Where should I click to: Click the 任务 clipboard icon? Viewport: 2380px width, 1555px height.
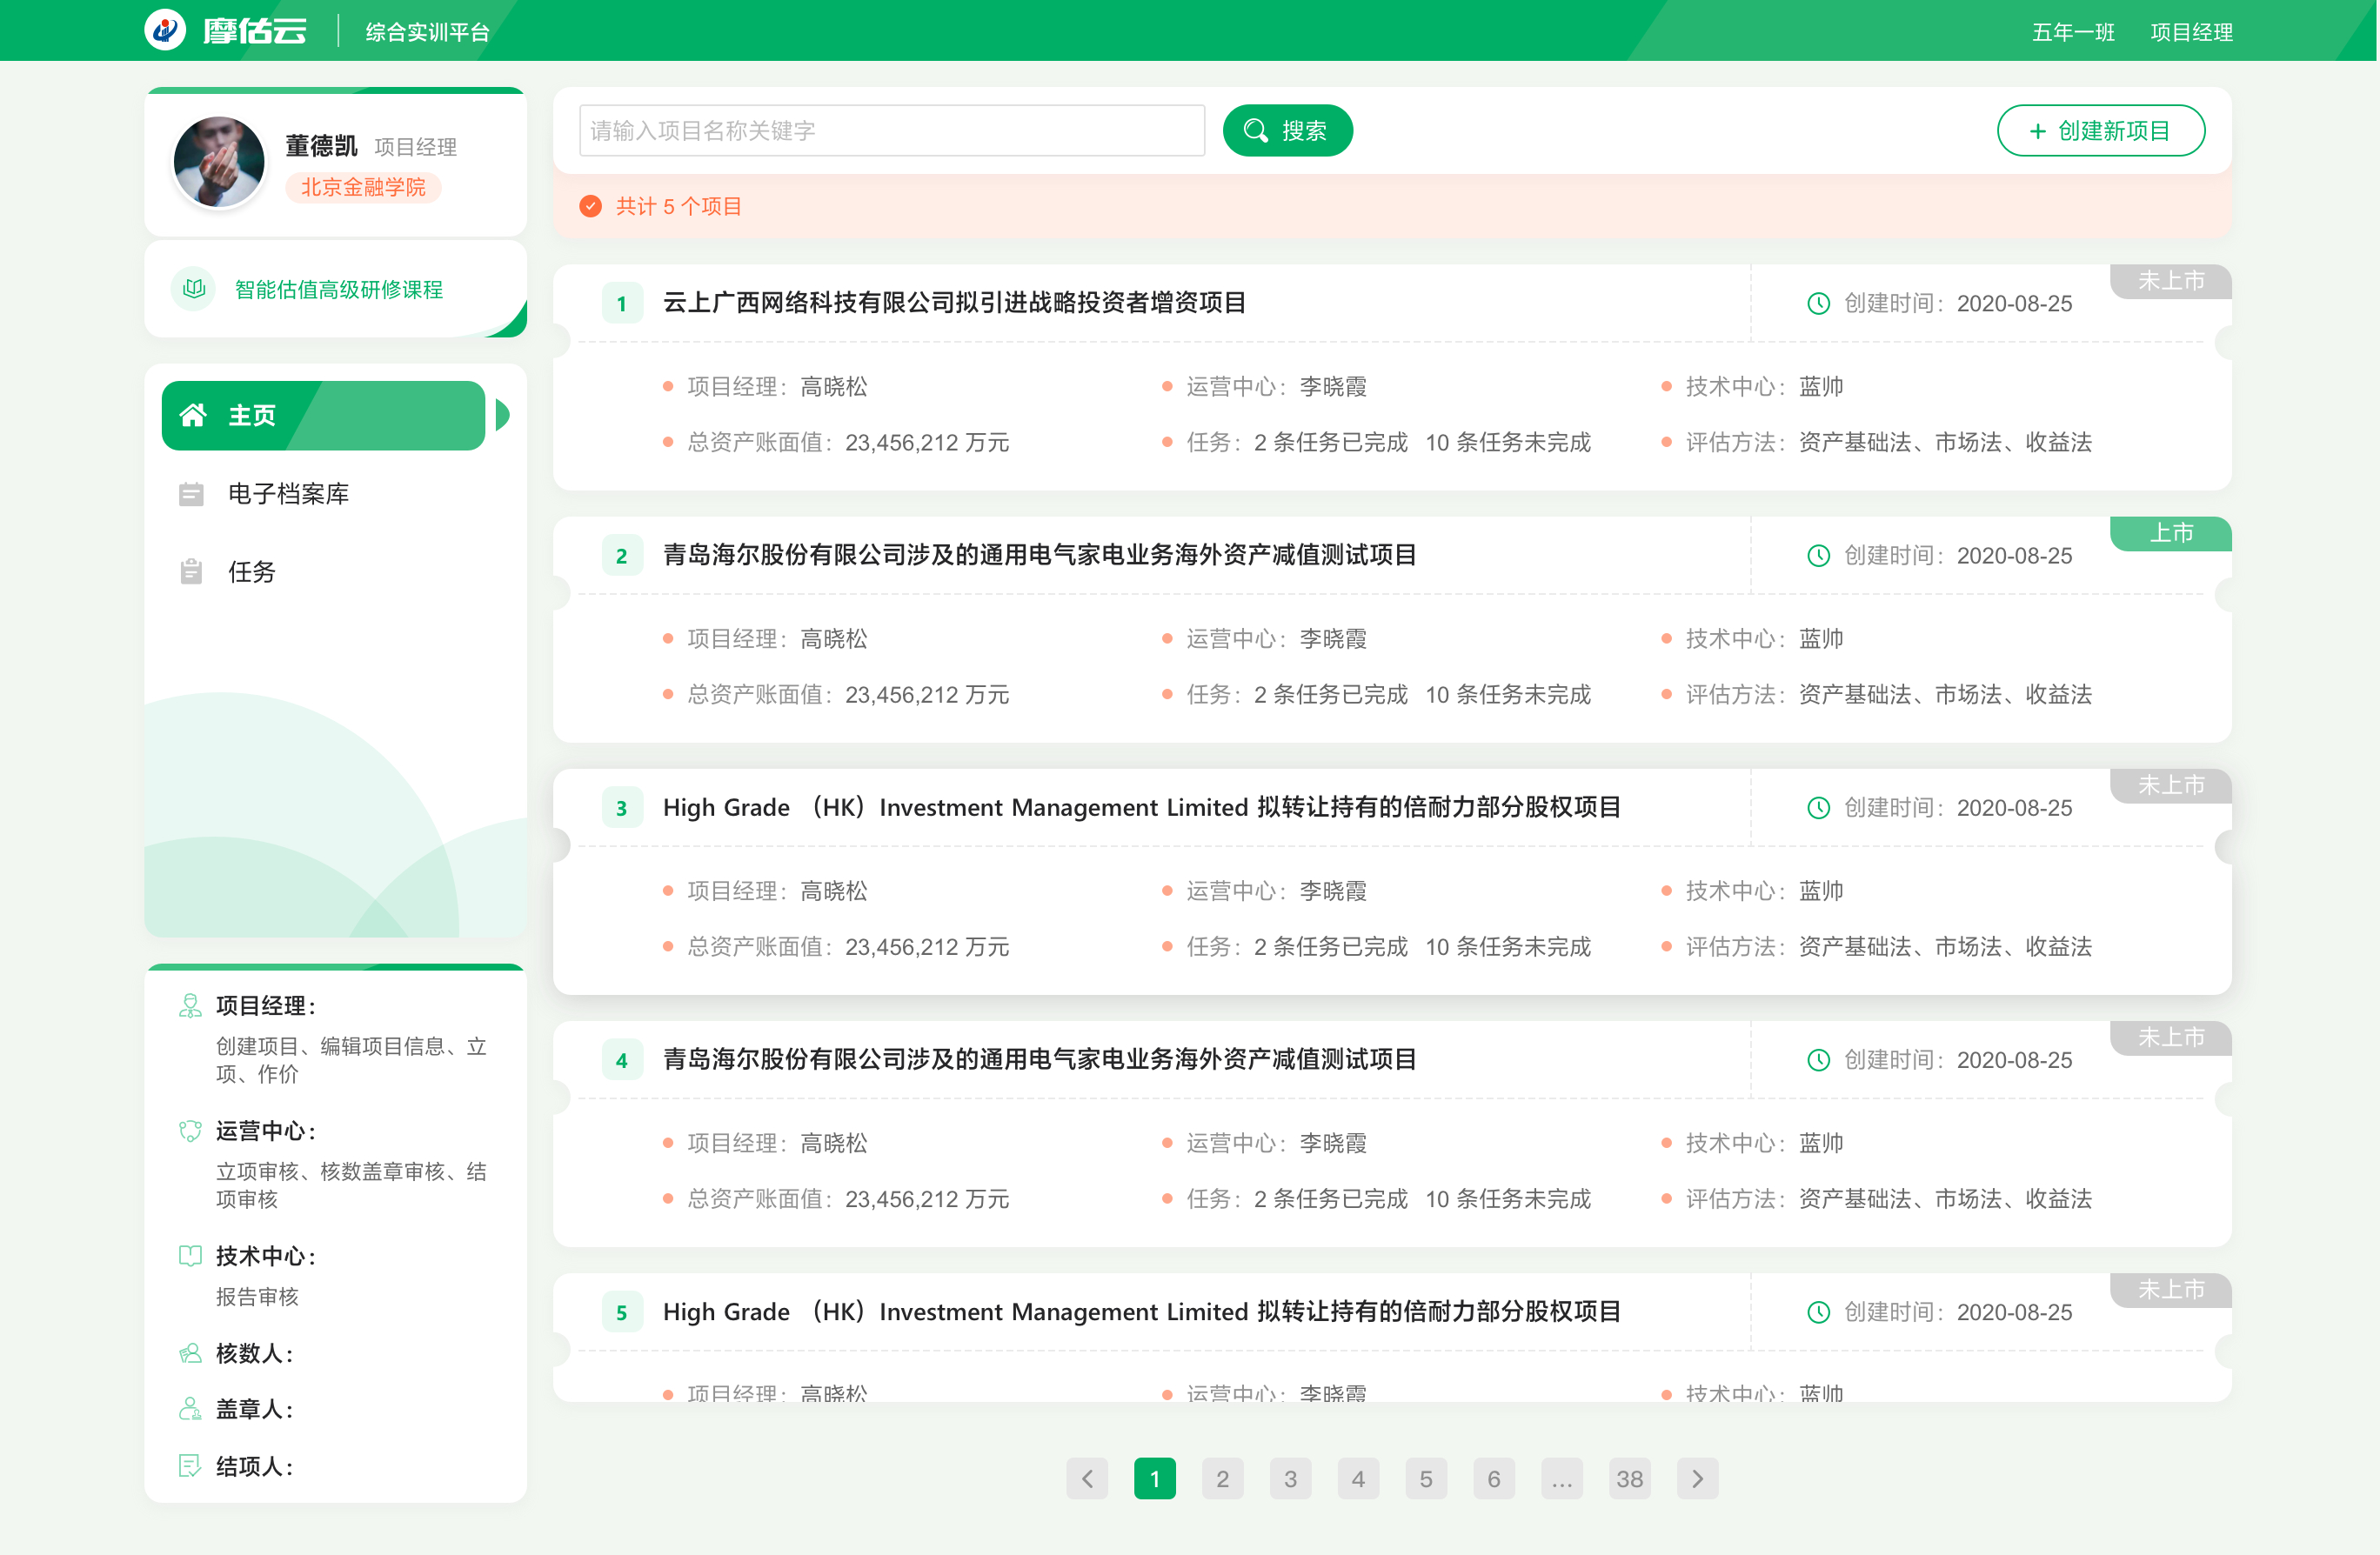(191, 571)
